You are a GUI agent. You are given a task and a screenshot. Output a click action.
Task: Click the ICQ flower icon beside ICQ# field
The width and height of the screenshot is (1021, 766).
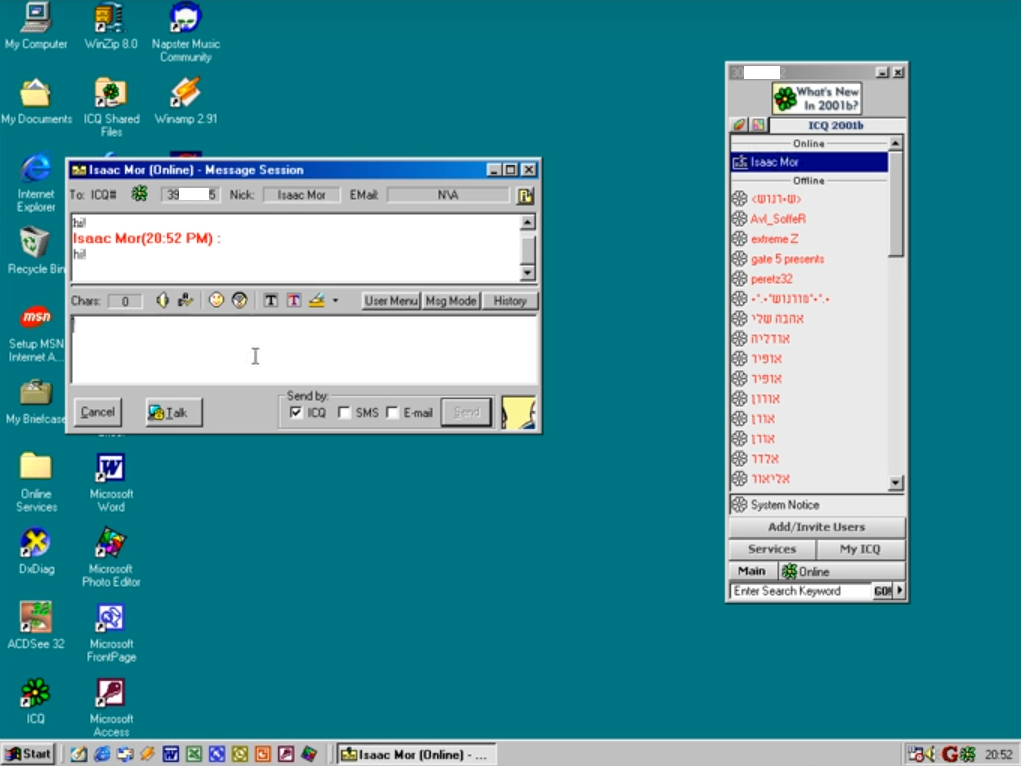[139, 194]
